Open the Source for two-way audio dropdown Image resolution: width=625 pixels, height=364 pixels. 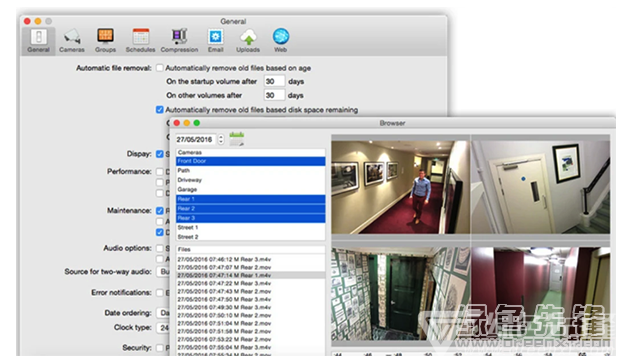tap(163, 272)
